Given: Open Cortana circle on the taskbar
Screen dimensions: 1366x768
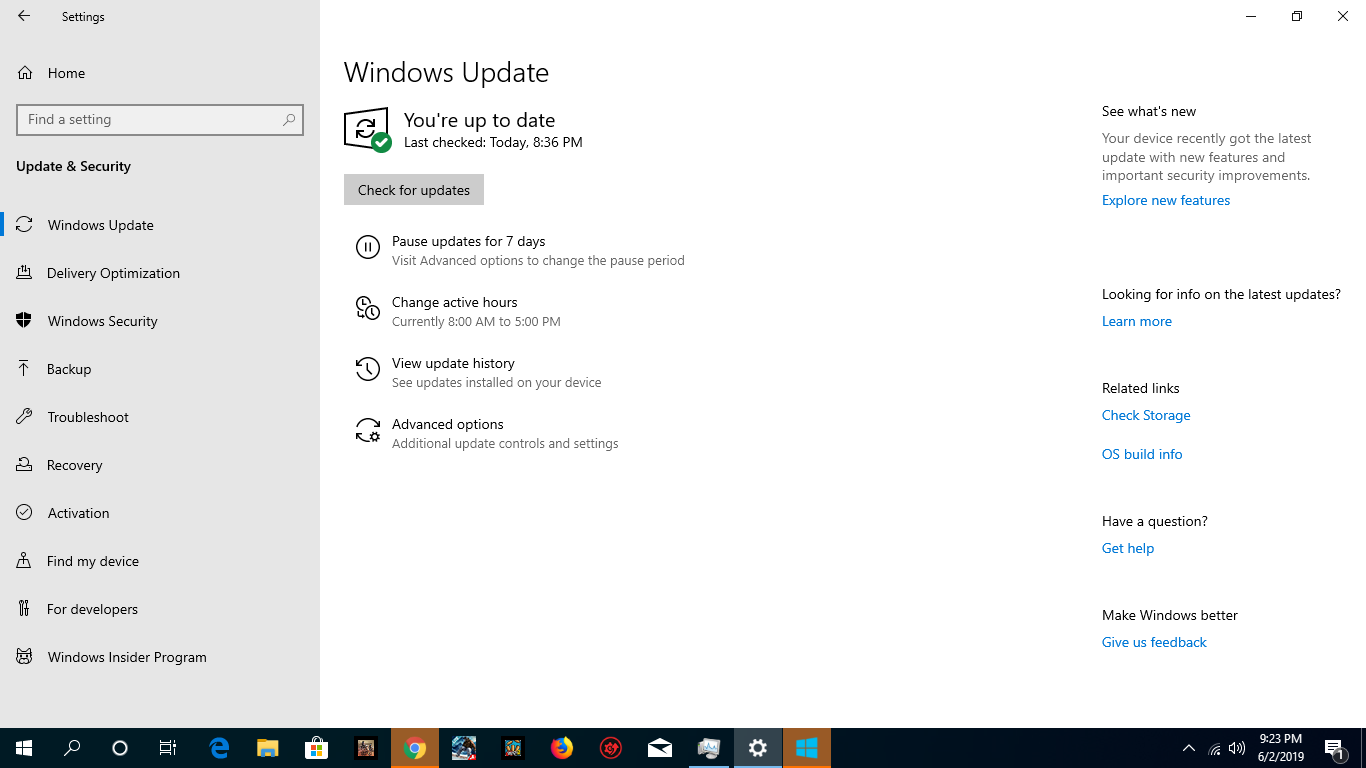Looking at the screenshot, I should pos(120,748).
